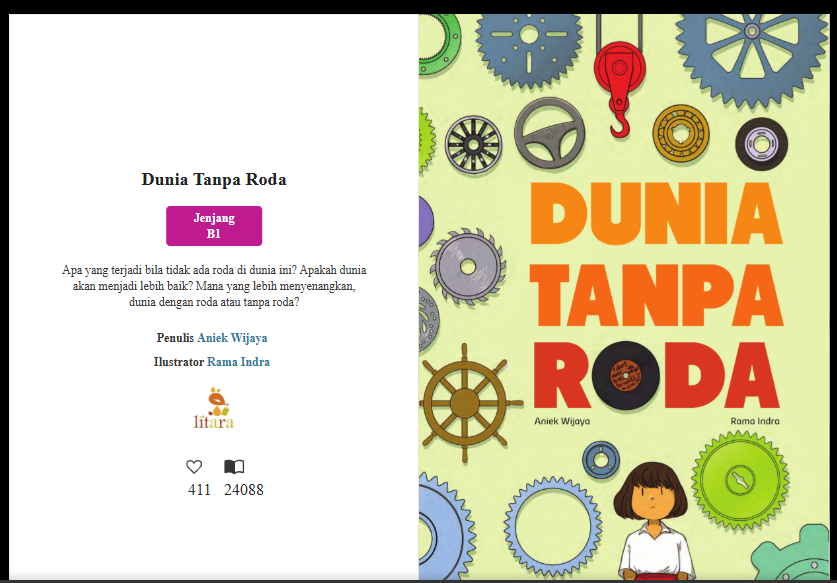Image resolution: width=837 pixels, height=583 pixels.
Task: Click the read count 24088
Action: [x=244, y=490]
